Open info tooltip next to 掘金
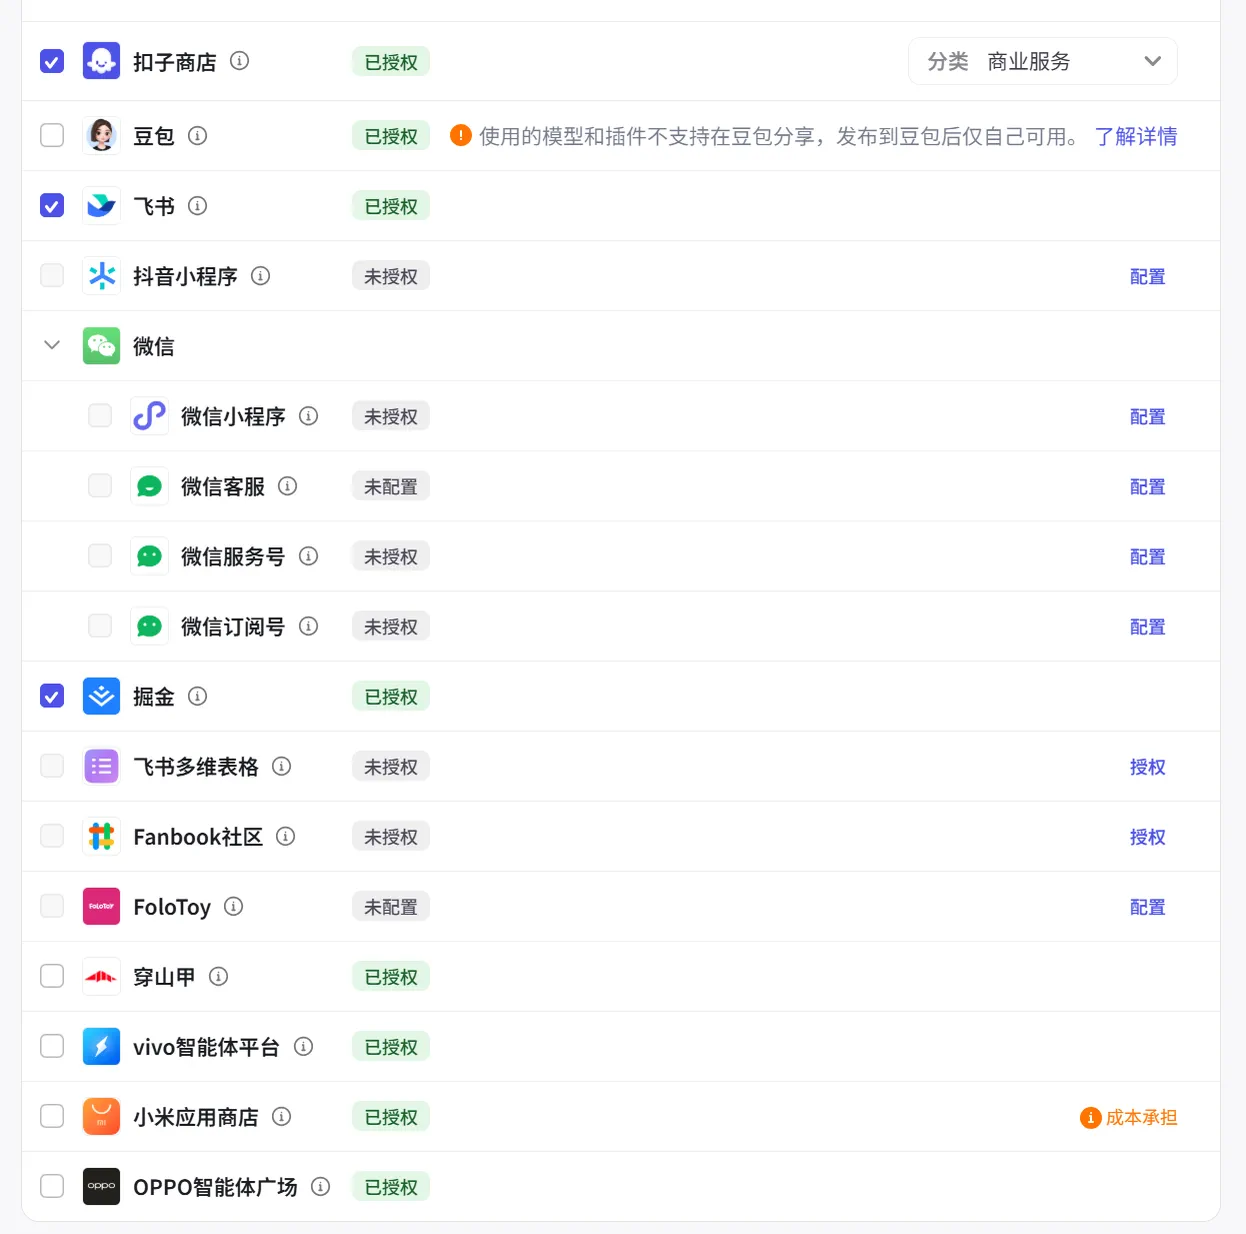This screenshot has height=1234, width=1246. pos(197,695)
